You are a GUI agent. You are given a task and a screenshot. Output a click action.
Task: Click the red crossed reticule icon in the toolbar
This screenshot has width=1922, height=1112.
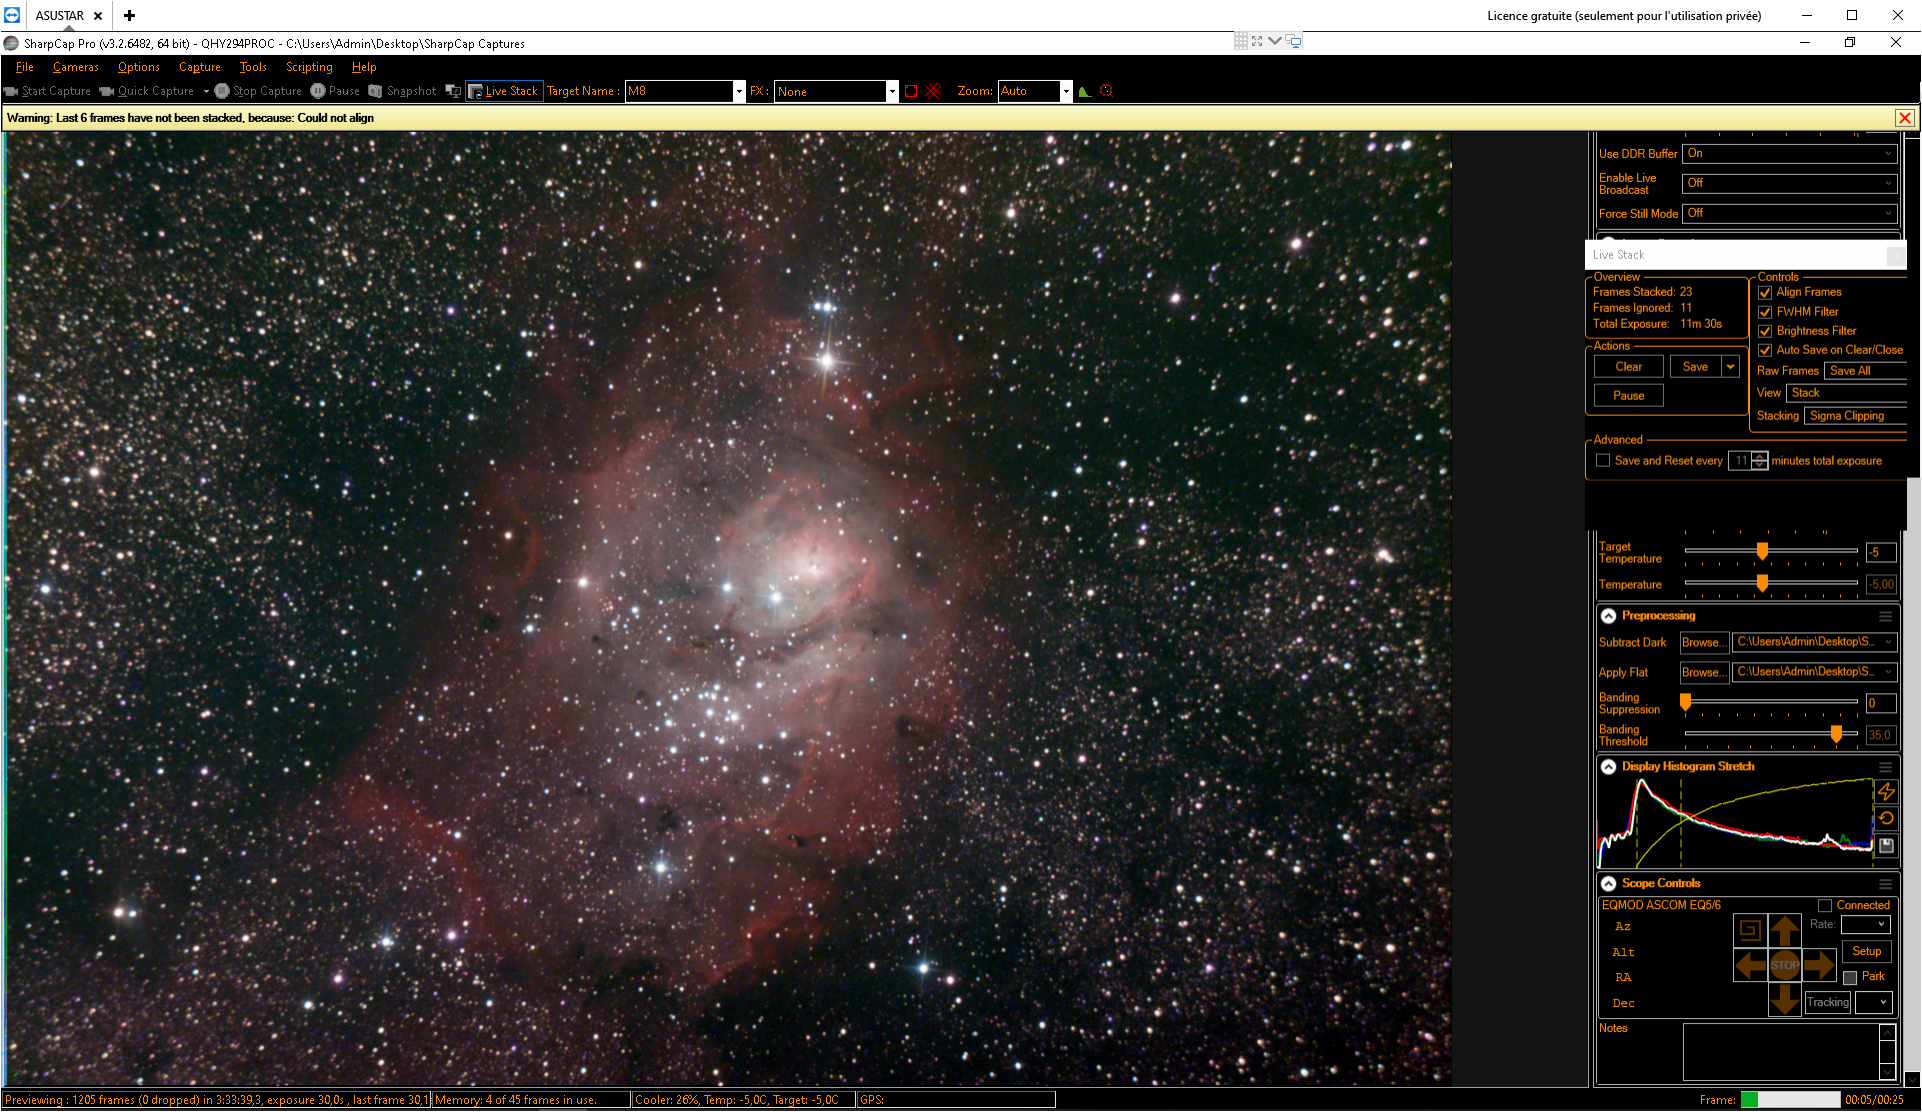point(933,91)
